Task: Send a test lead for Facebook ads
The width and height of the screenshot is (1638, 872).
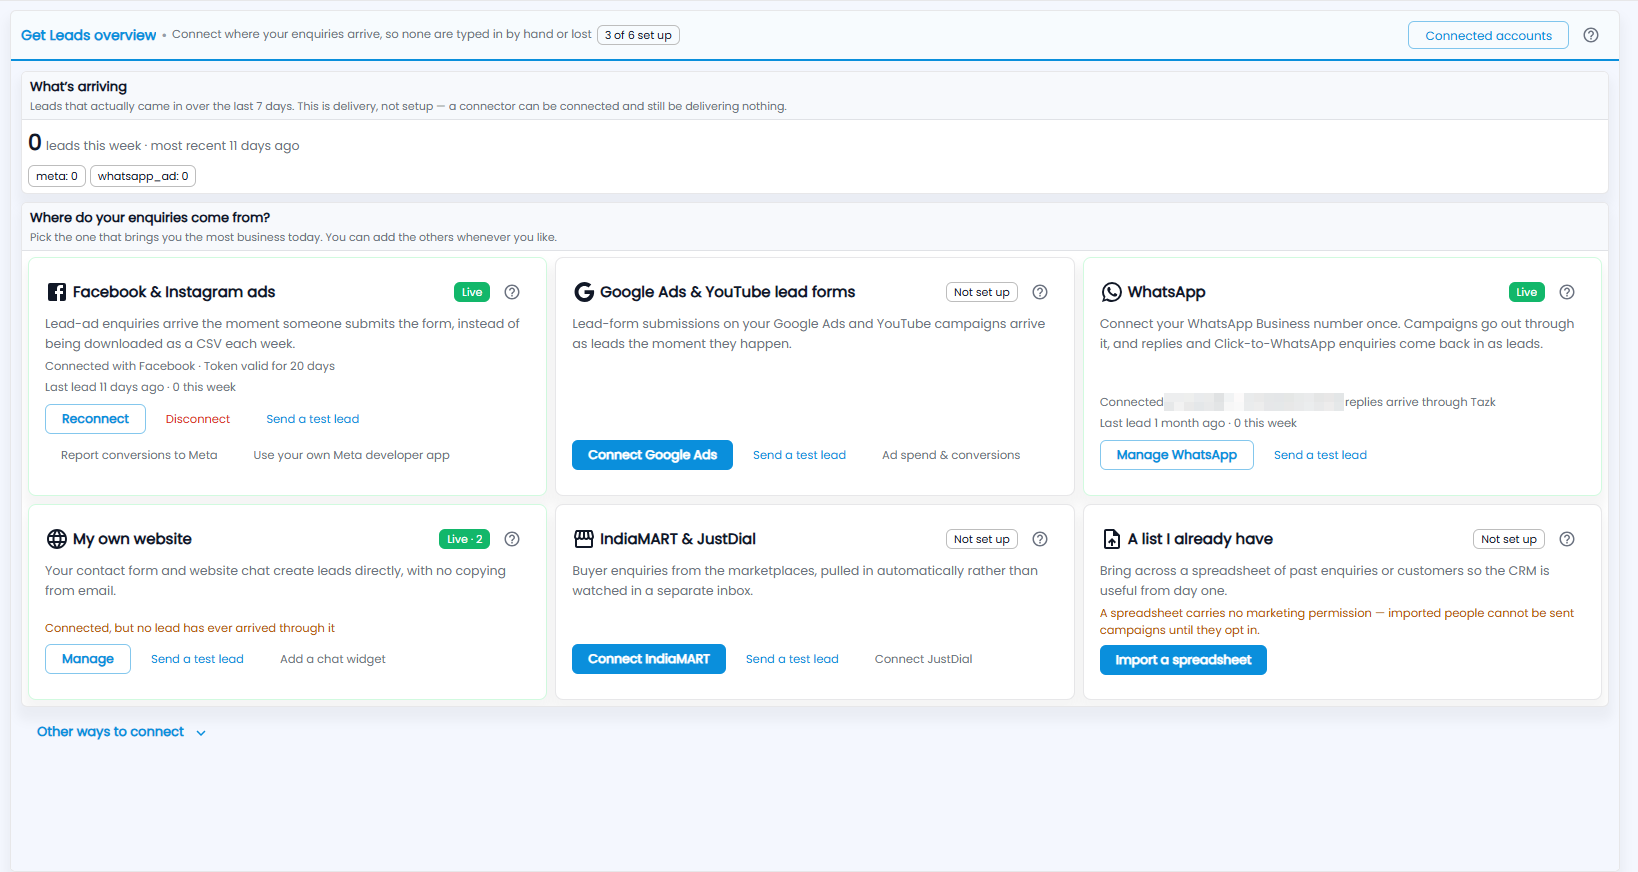Action: tap(312, 419)
